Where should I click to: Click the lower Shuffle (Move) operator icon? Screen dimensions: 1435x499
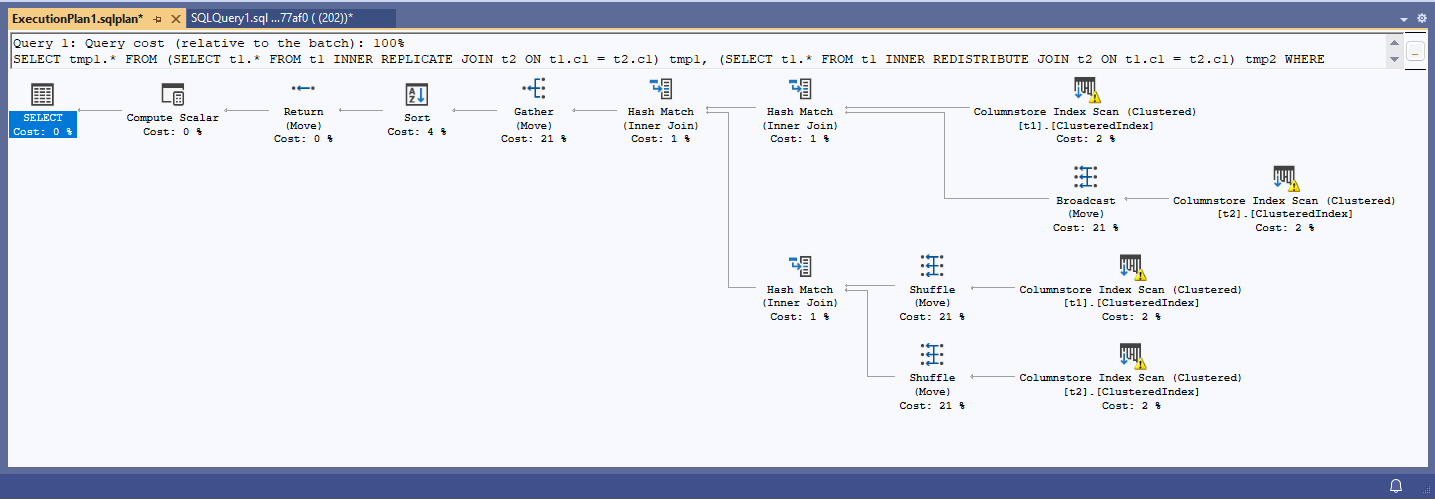[x=931, y=354]
